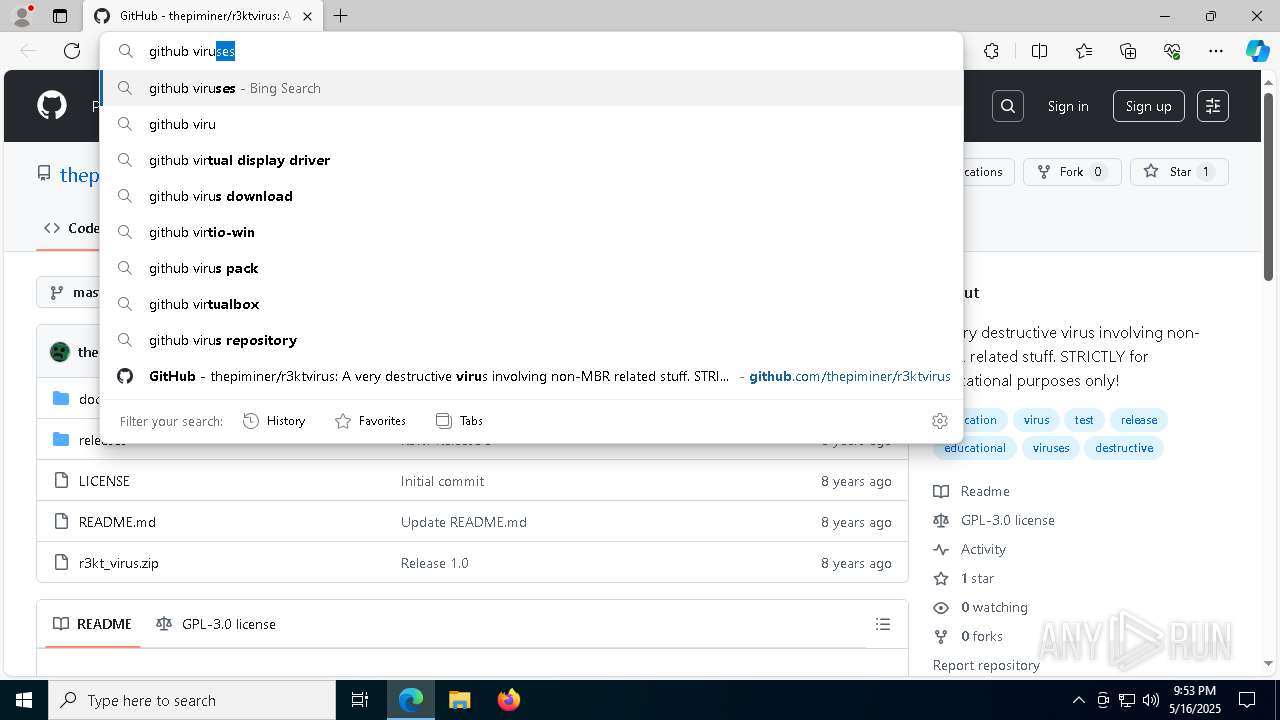Toggle Split screen view icon

click(1039, 51)
